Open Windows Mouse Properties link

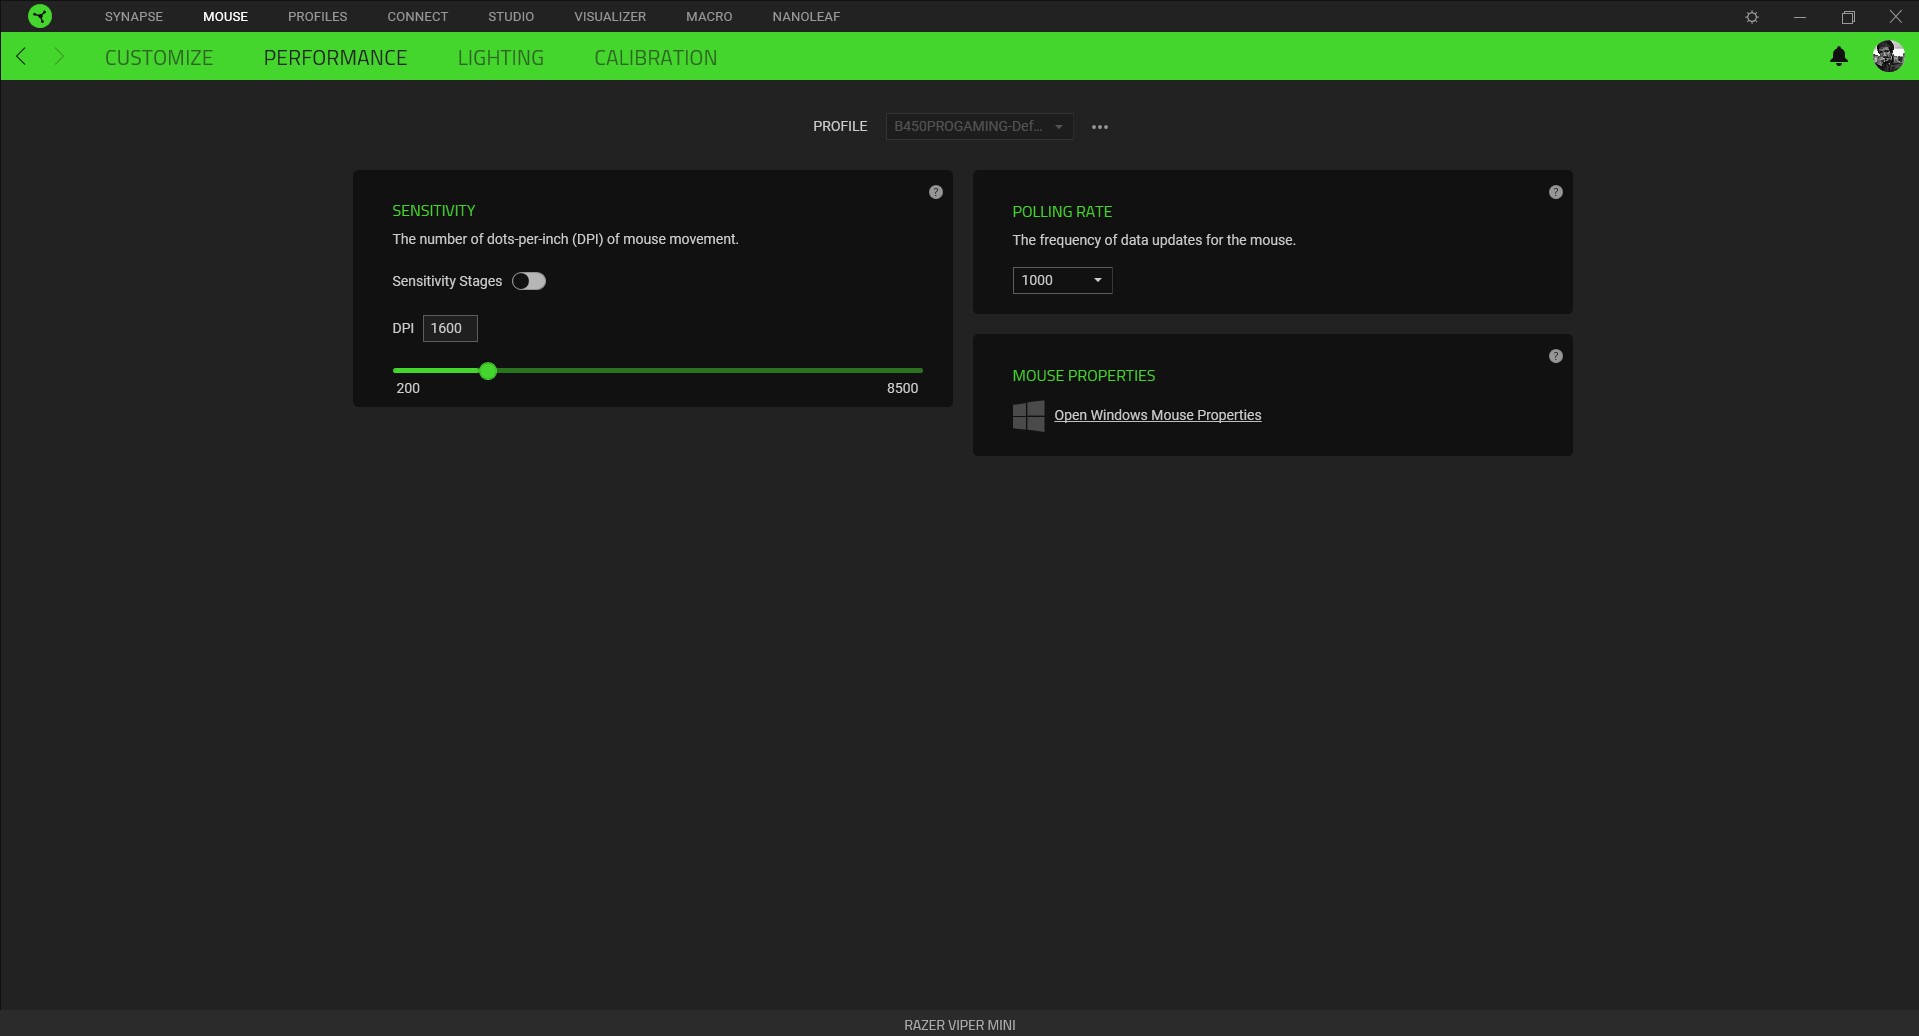(x=1158, y=416)
